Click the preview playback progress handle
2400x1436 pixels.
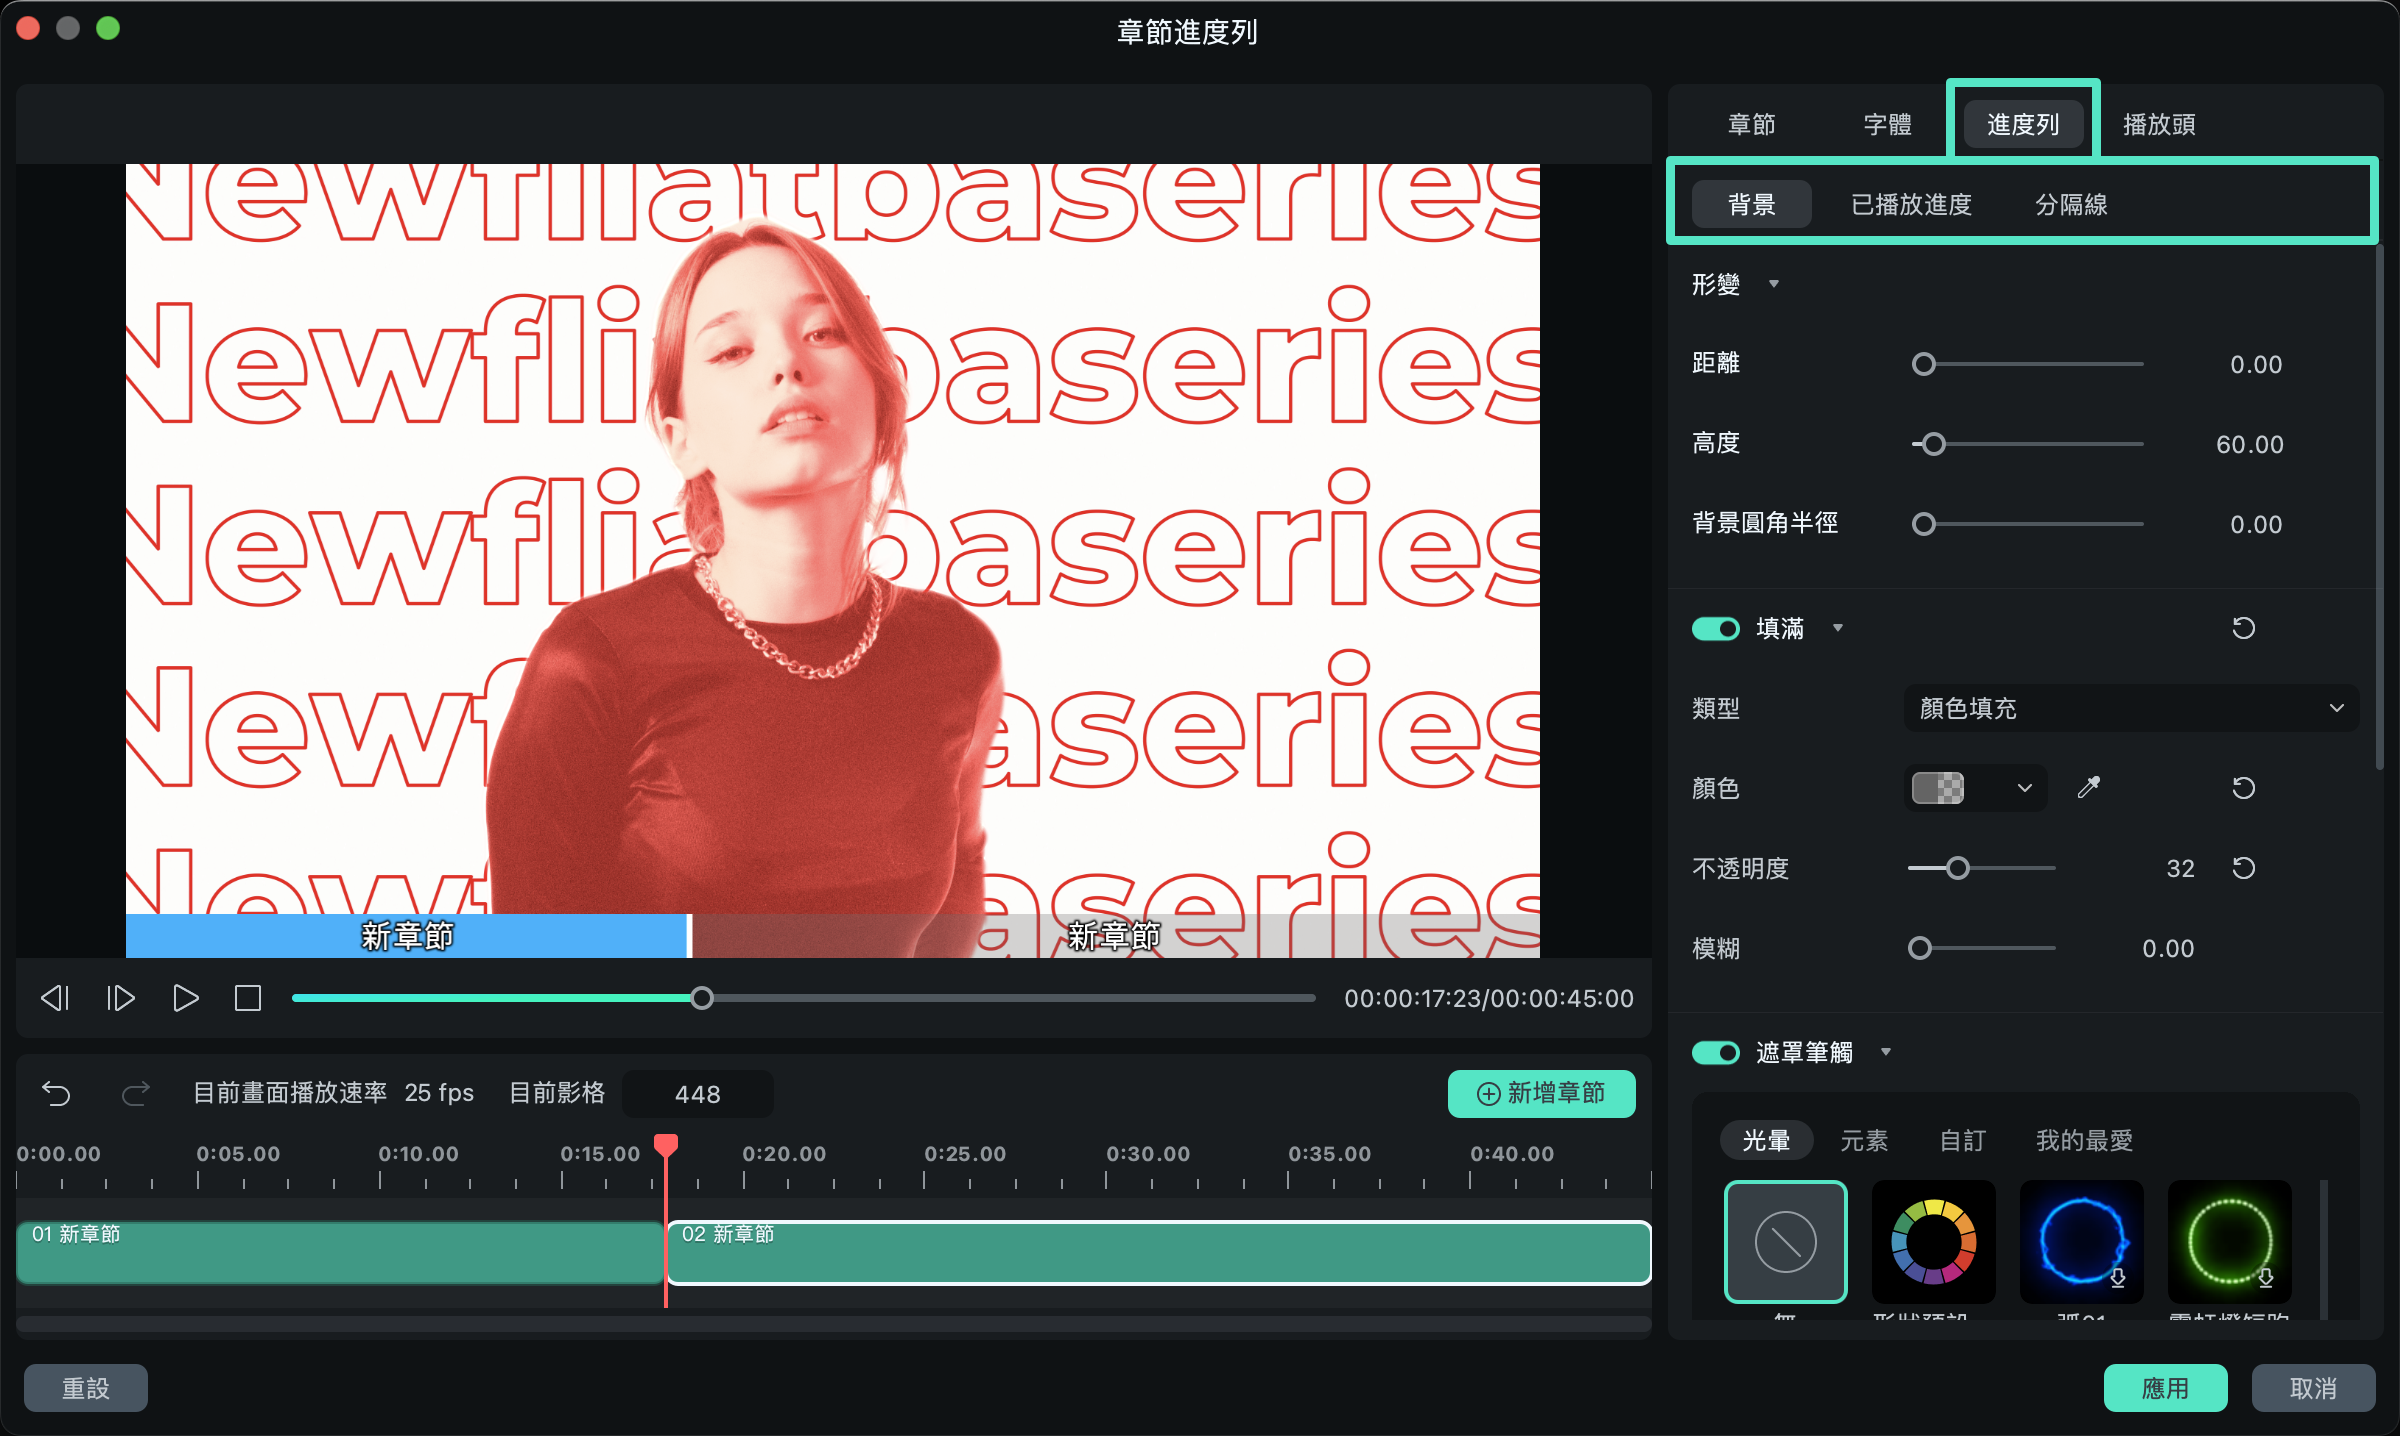[702, 998]
